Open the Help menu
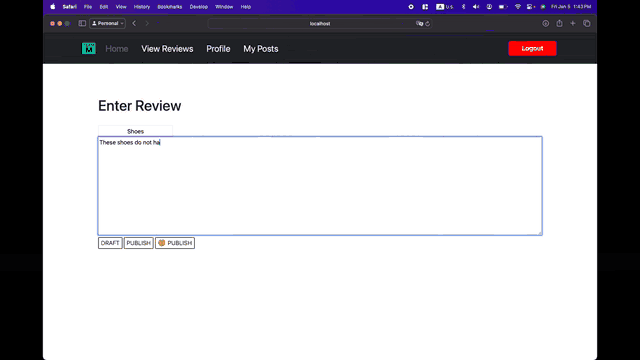The height and width of the screenshot is (360, 640). (246, 7)
